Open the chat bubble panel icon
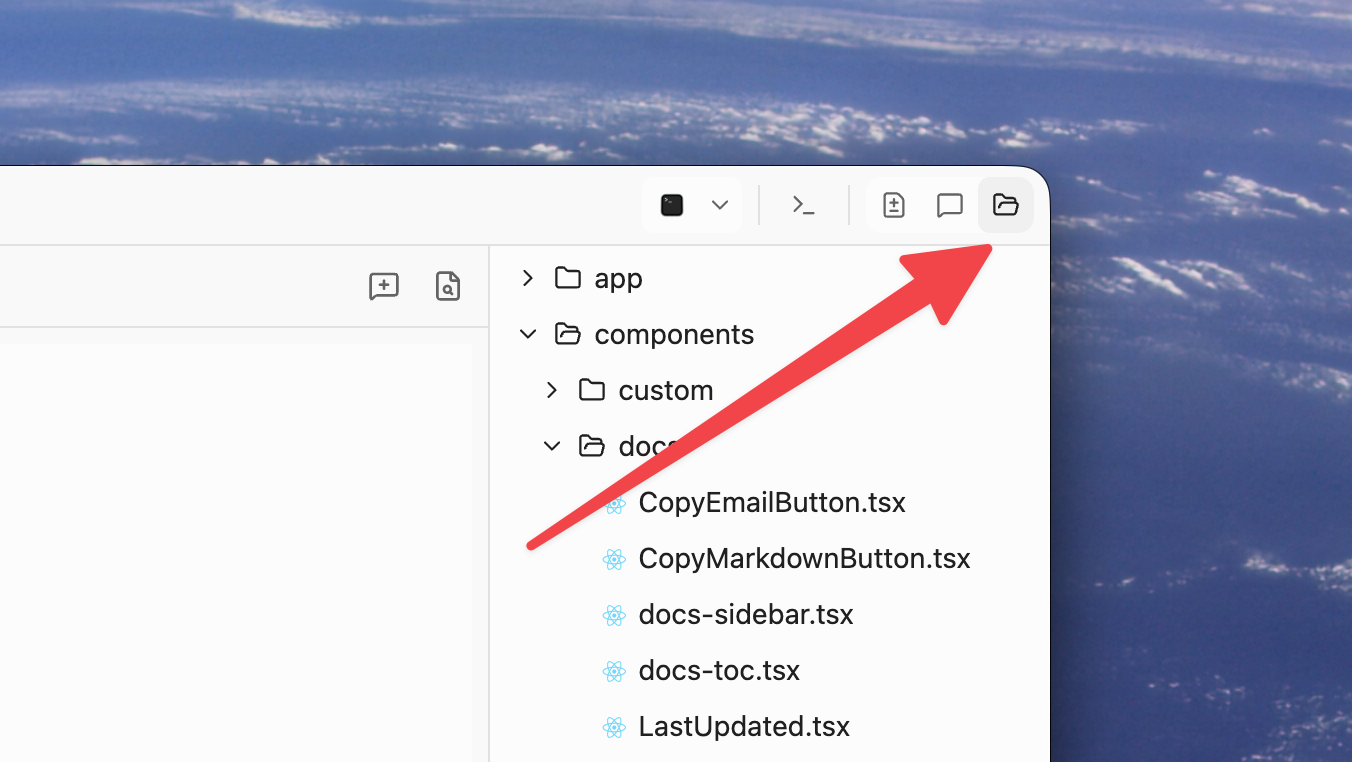 click(x=949, y=205)
